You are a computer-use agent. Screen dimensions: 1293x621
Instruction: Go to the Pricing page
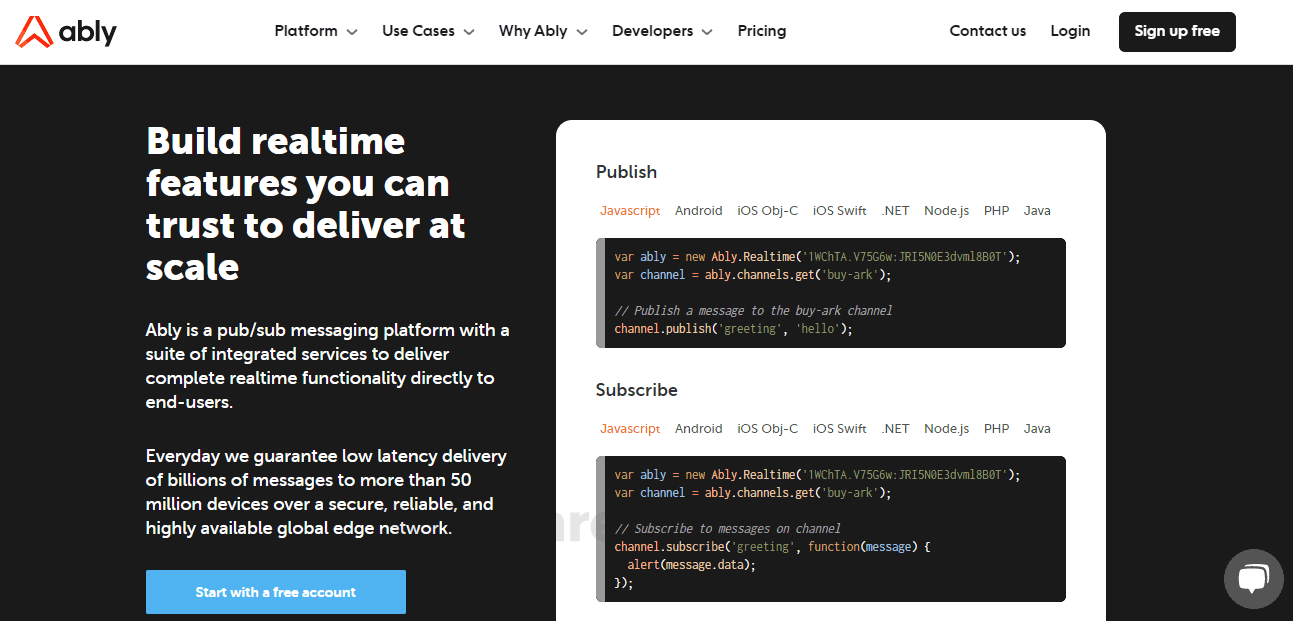coord(761,31)
